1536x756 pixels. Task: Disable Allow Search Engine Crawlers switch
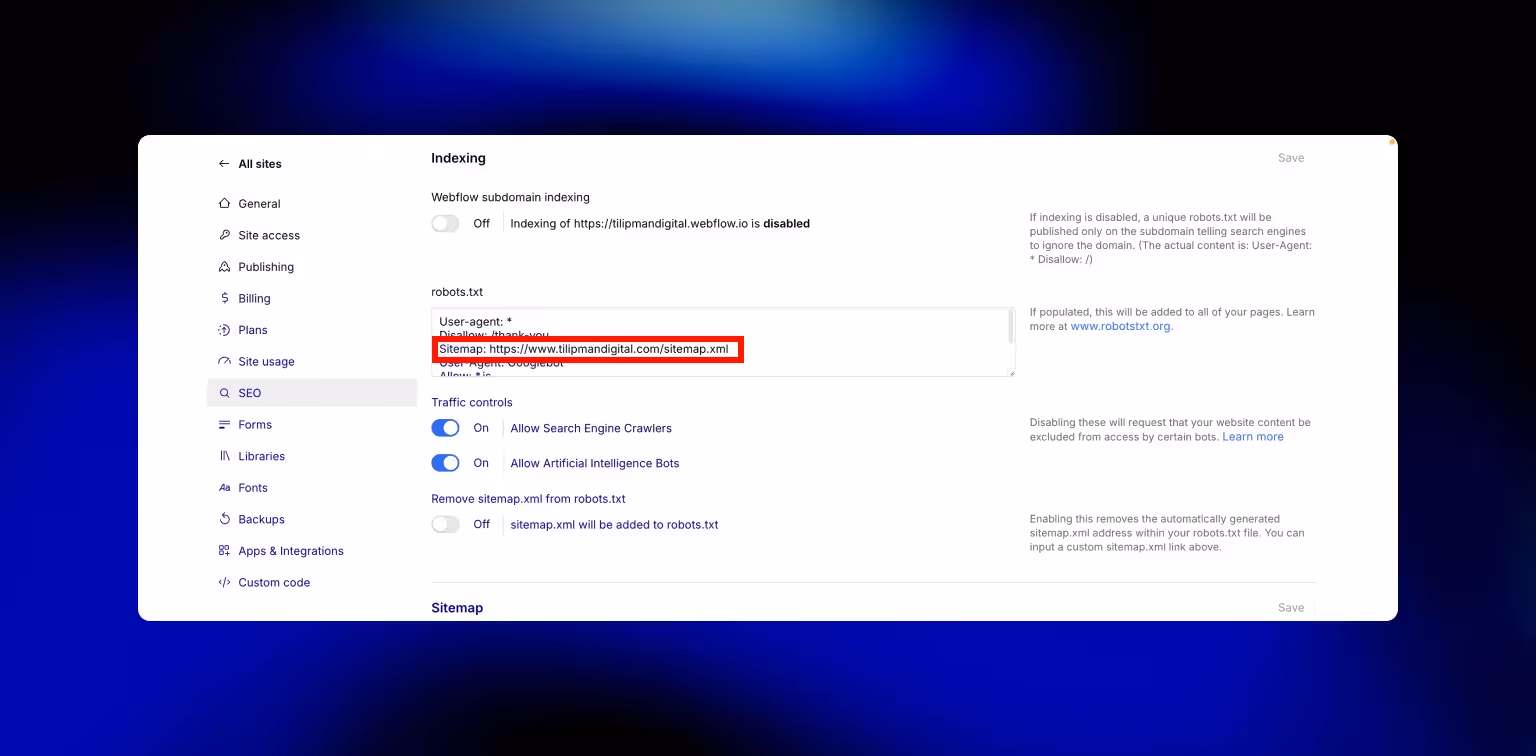pos(445,428)
